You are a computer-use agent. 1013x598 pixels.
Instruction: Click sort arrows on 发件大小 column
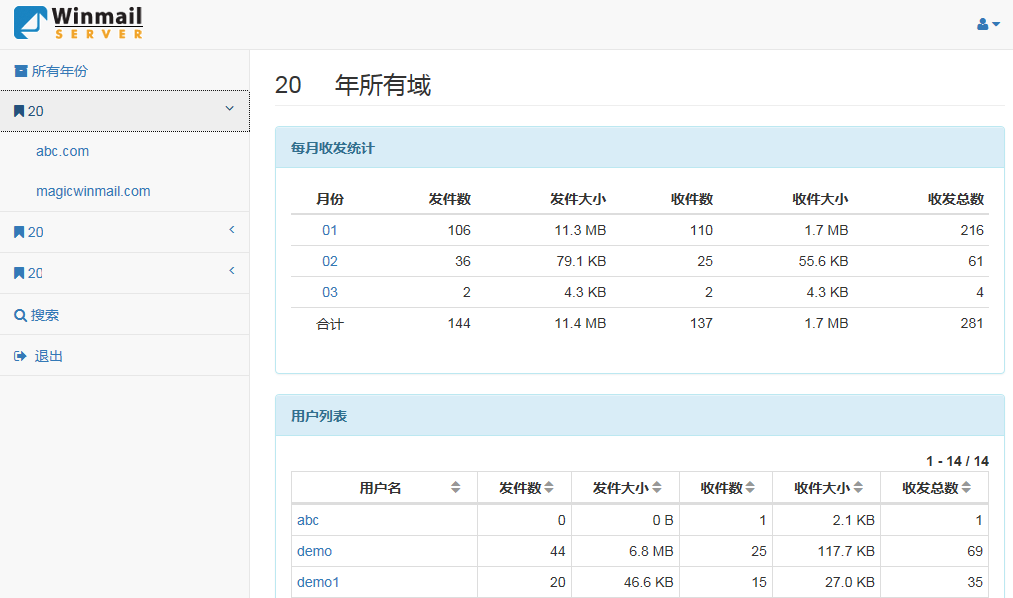[x=658, y=488]
